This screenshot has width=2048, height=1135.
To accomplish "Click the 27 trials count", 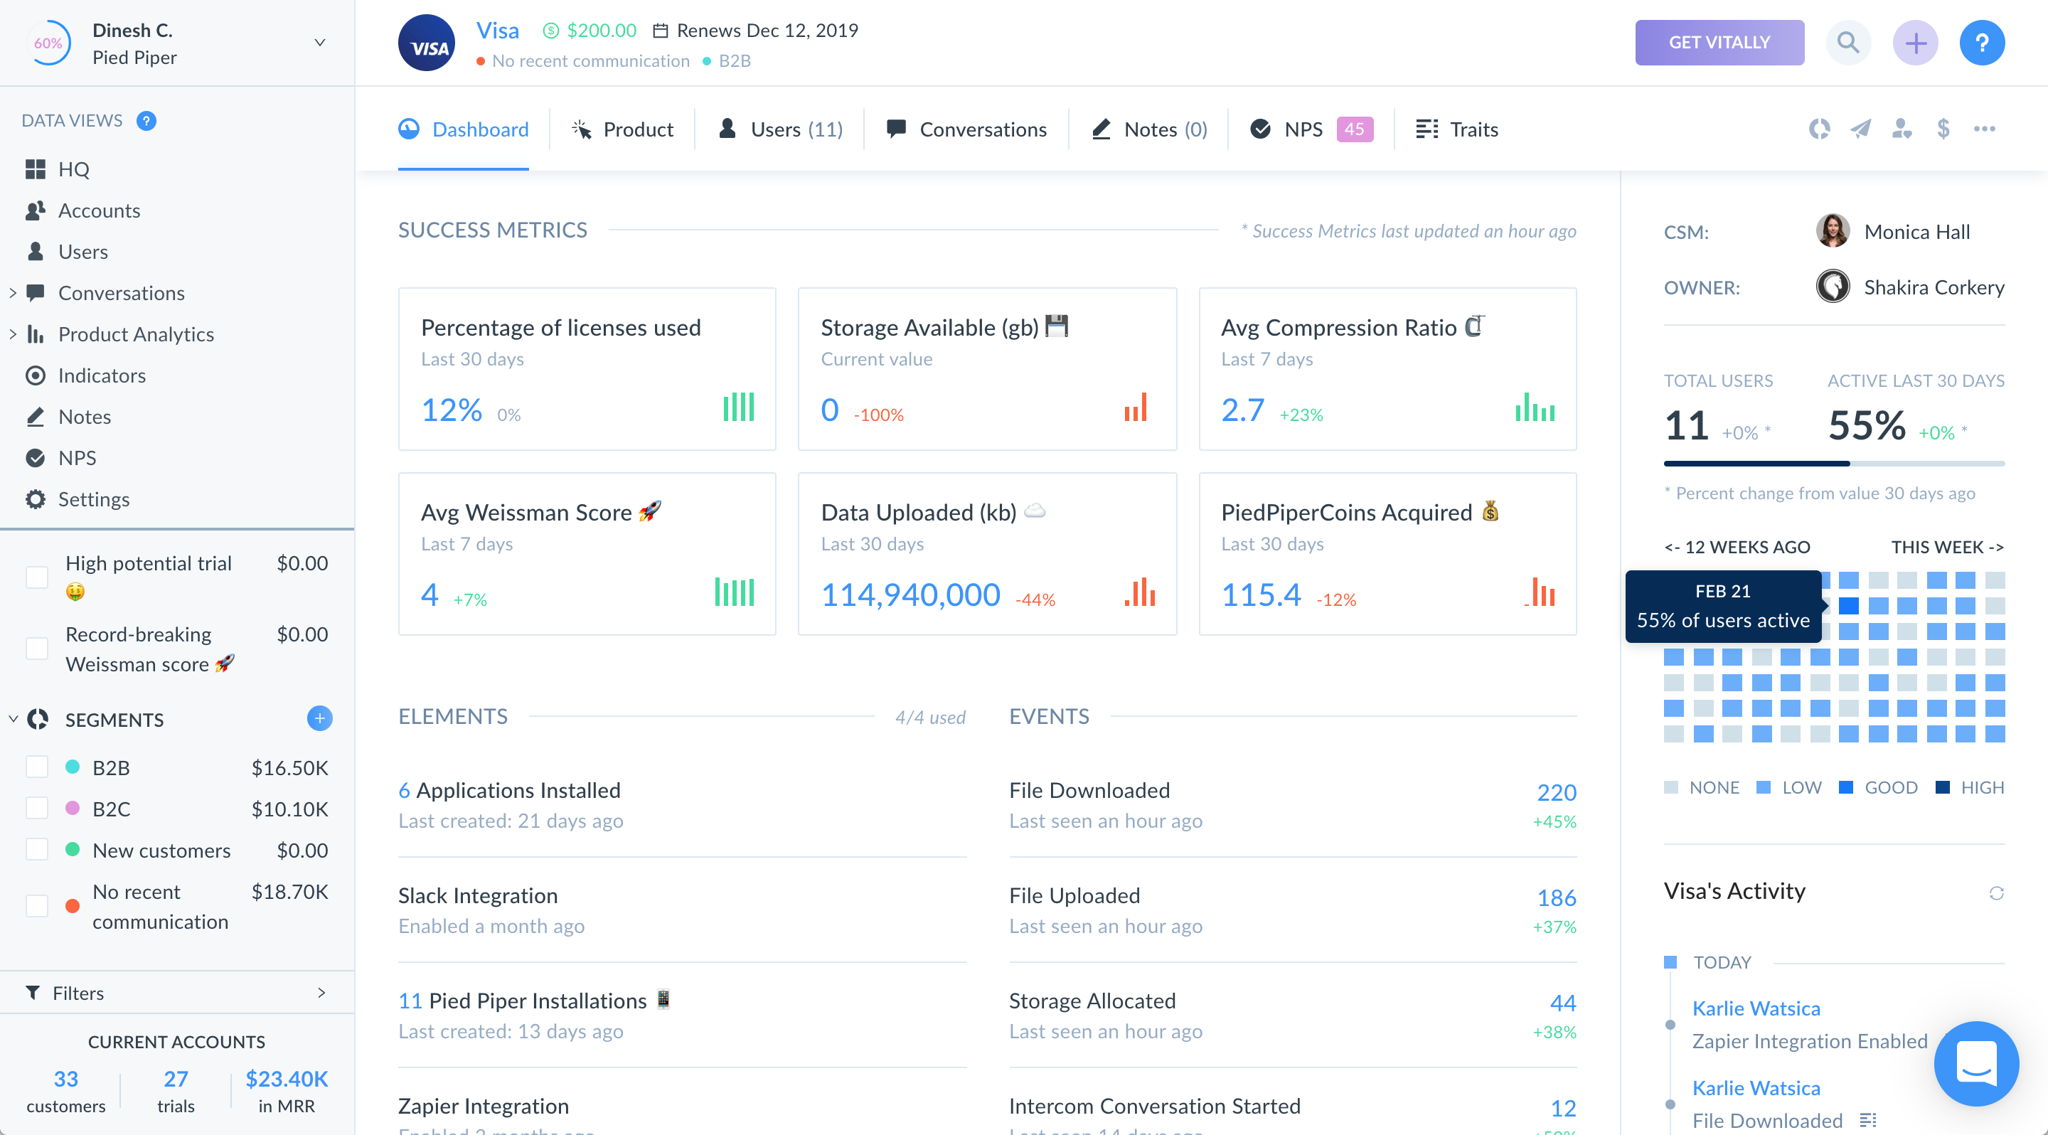I will pyautogui.click(x=176, y=1079).
